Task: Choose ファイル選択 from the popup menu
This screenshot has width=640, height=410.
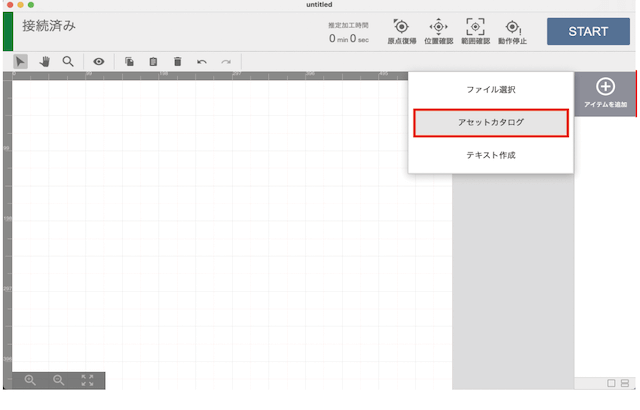Action: tap(490, 90)
